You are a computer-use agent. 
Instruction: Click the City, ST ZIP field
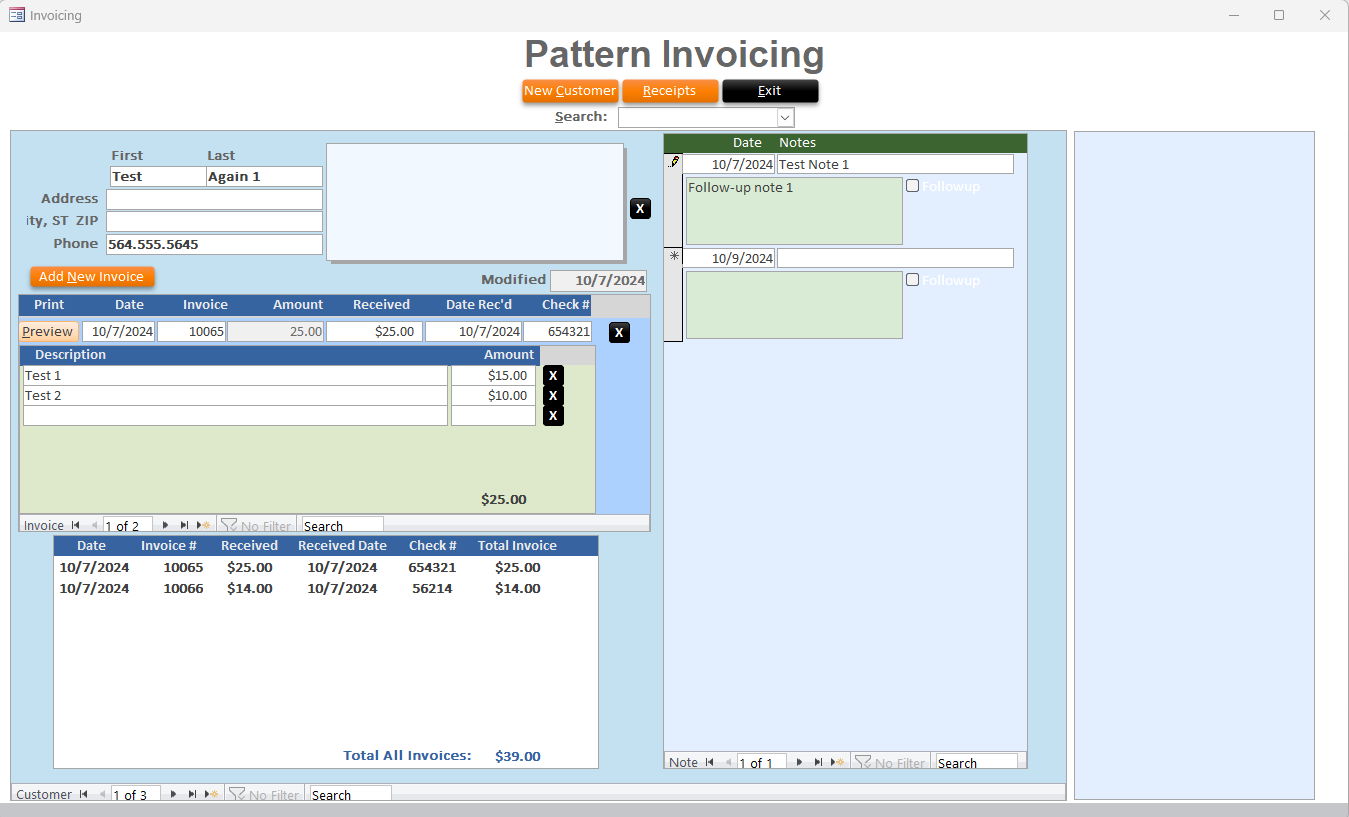214,221
